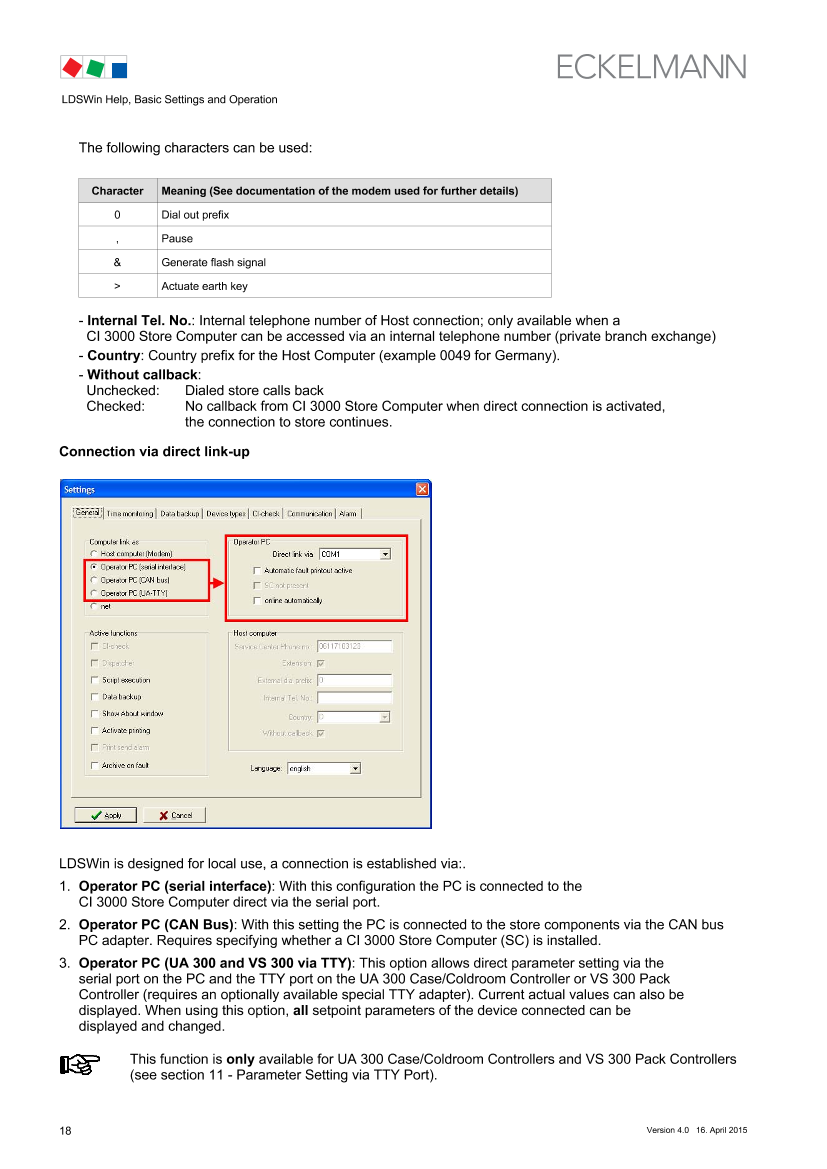Select the net radio button
This screenshot has width=827, height=1169.
pyautogui.click(x=94, y=606)
